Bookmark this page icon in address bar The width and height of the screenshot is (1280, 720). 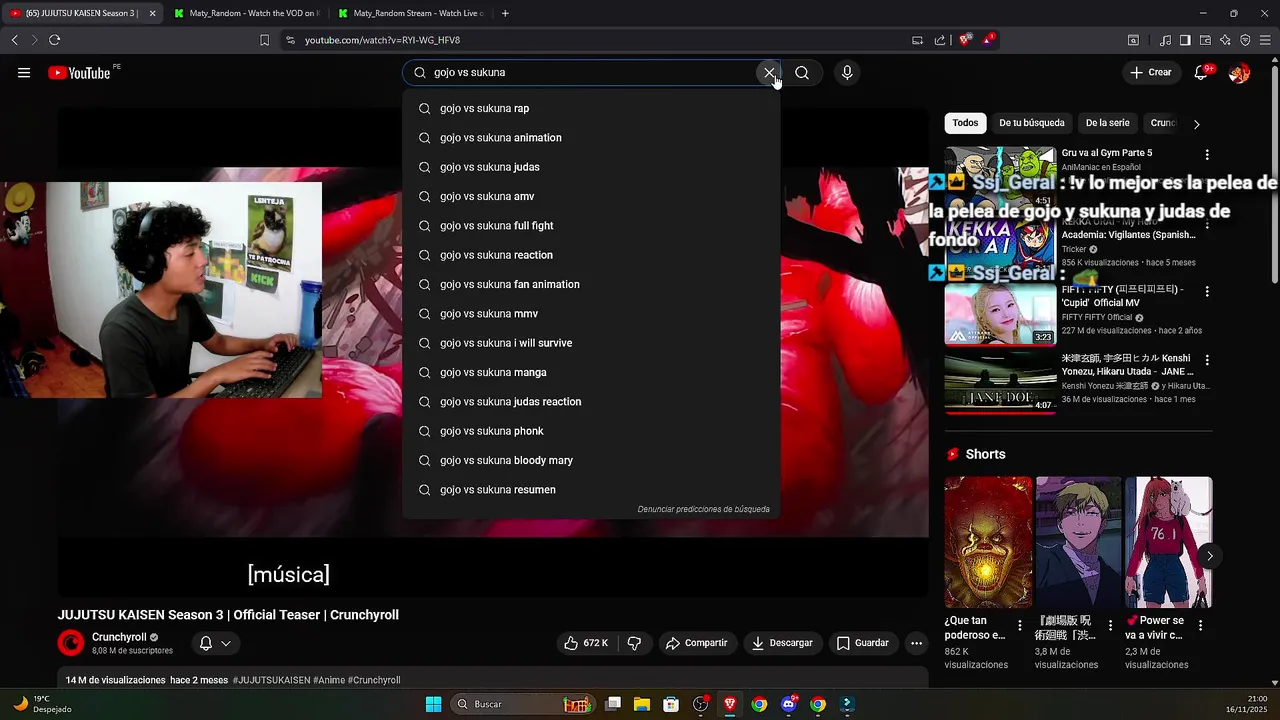[264, 40]
